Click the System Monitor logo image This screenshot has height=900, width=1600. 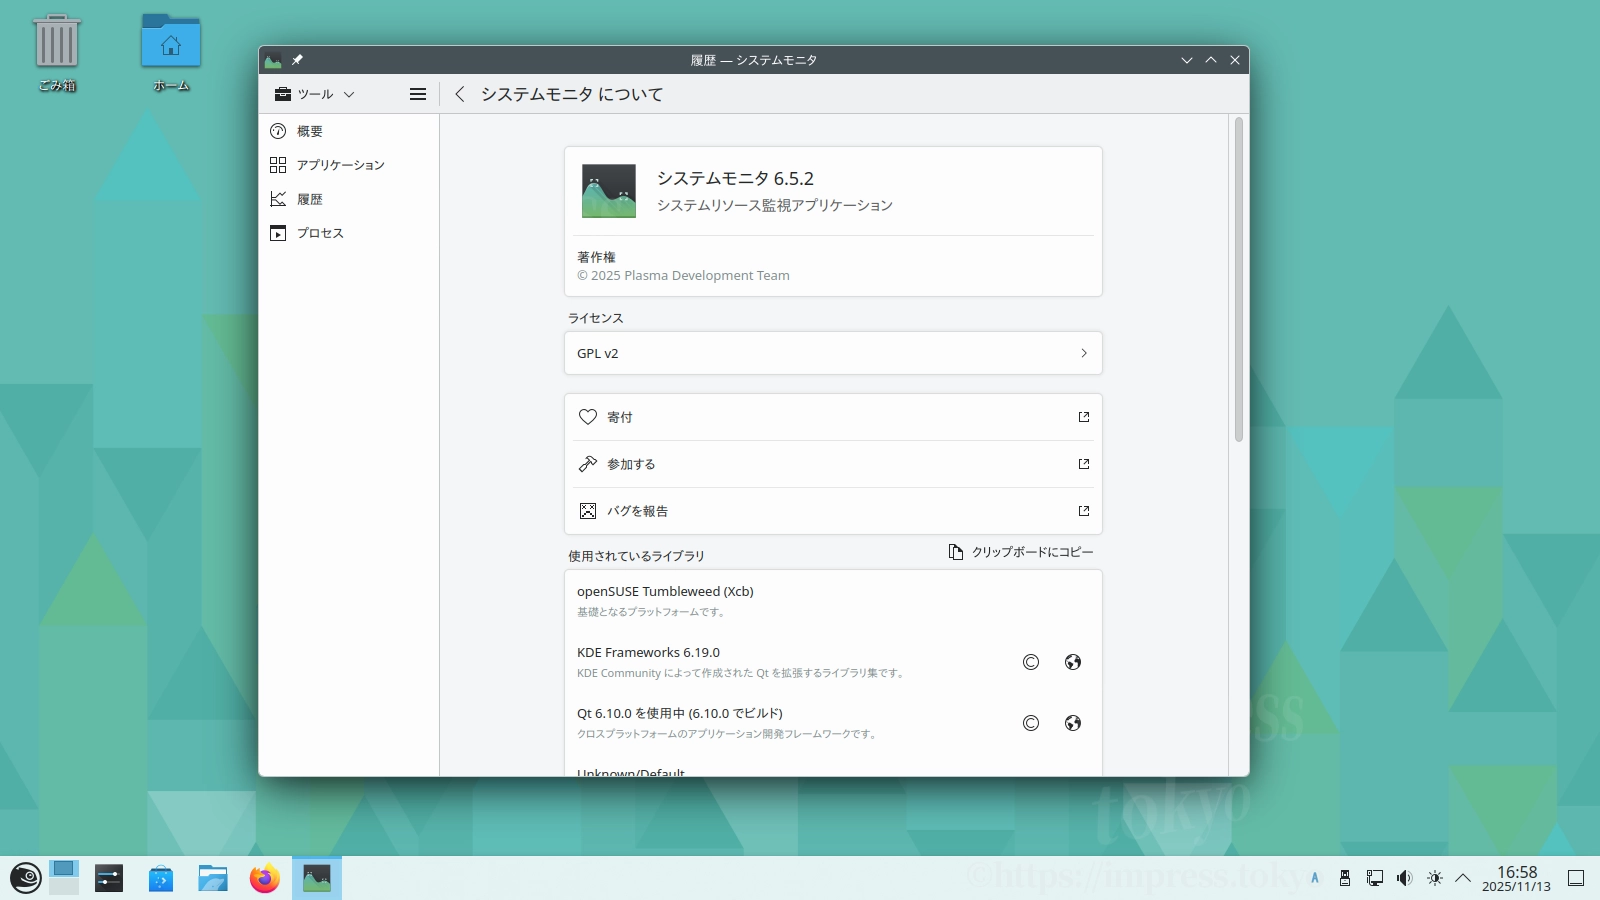click(609, 191)
